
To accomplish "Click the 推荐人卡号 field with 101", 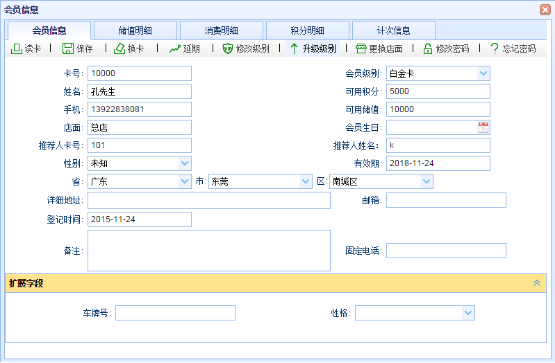I will click(x=139, y=145).
